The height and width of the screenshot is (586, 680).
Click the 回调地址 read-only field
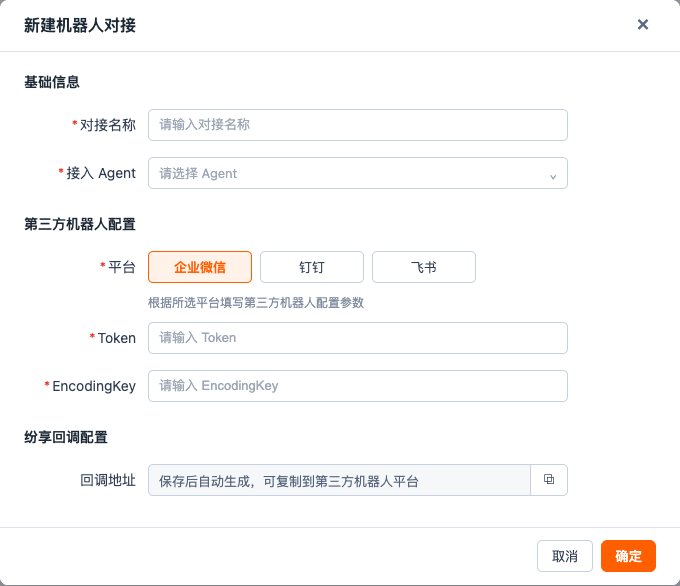(339, 480)
